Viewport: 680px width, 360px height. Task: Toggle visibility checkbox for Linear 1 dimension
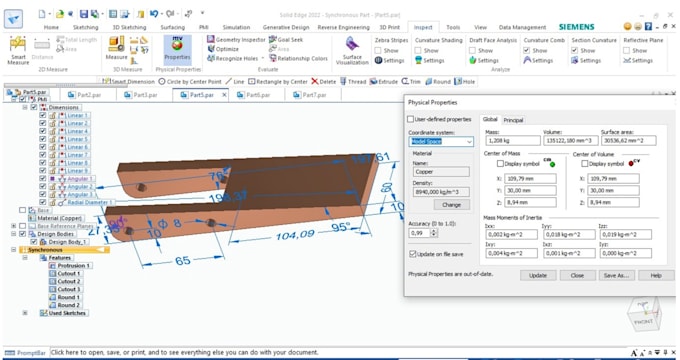pos(42,115)
